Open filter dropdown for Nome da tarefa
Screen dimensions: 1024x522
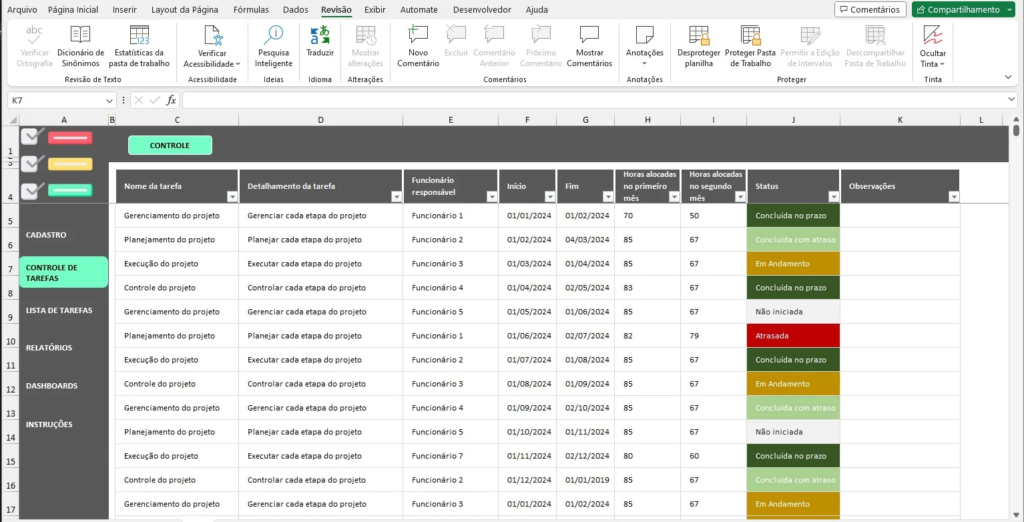[231, 197]
